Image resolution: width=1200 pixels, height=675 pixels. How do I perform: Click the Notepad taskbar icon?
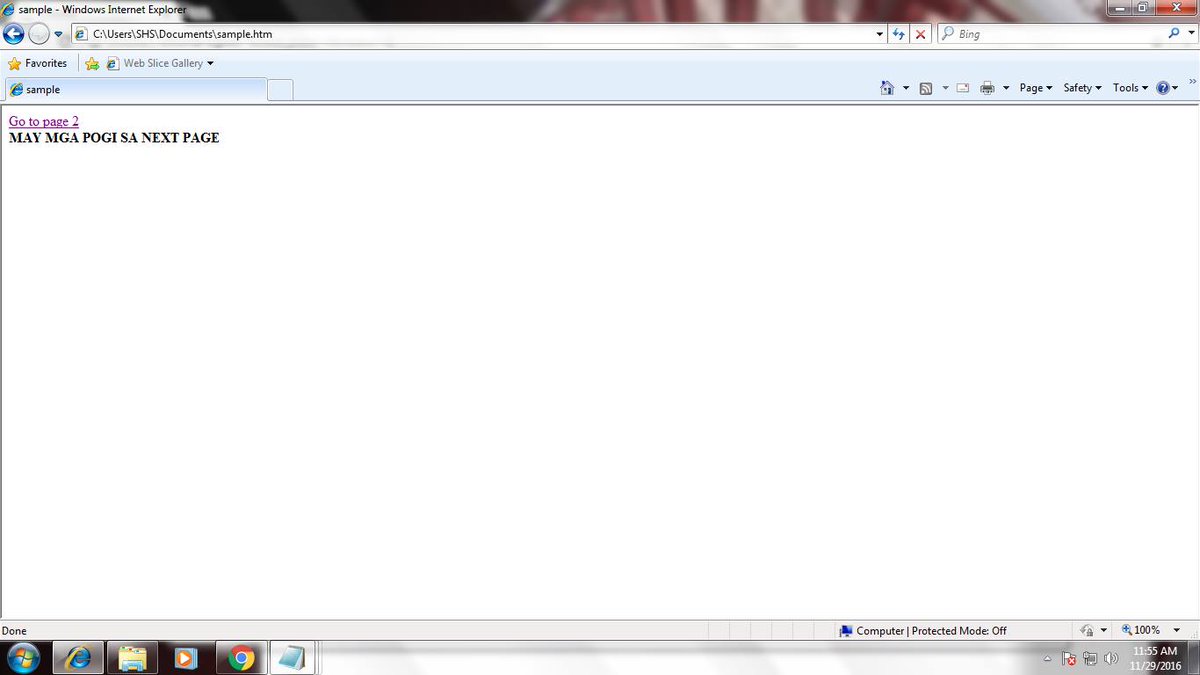(294, 658)
